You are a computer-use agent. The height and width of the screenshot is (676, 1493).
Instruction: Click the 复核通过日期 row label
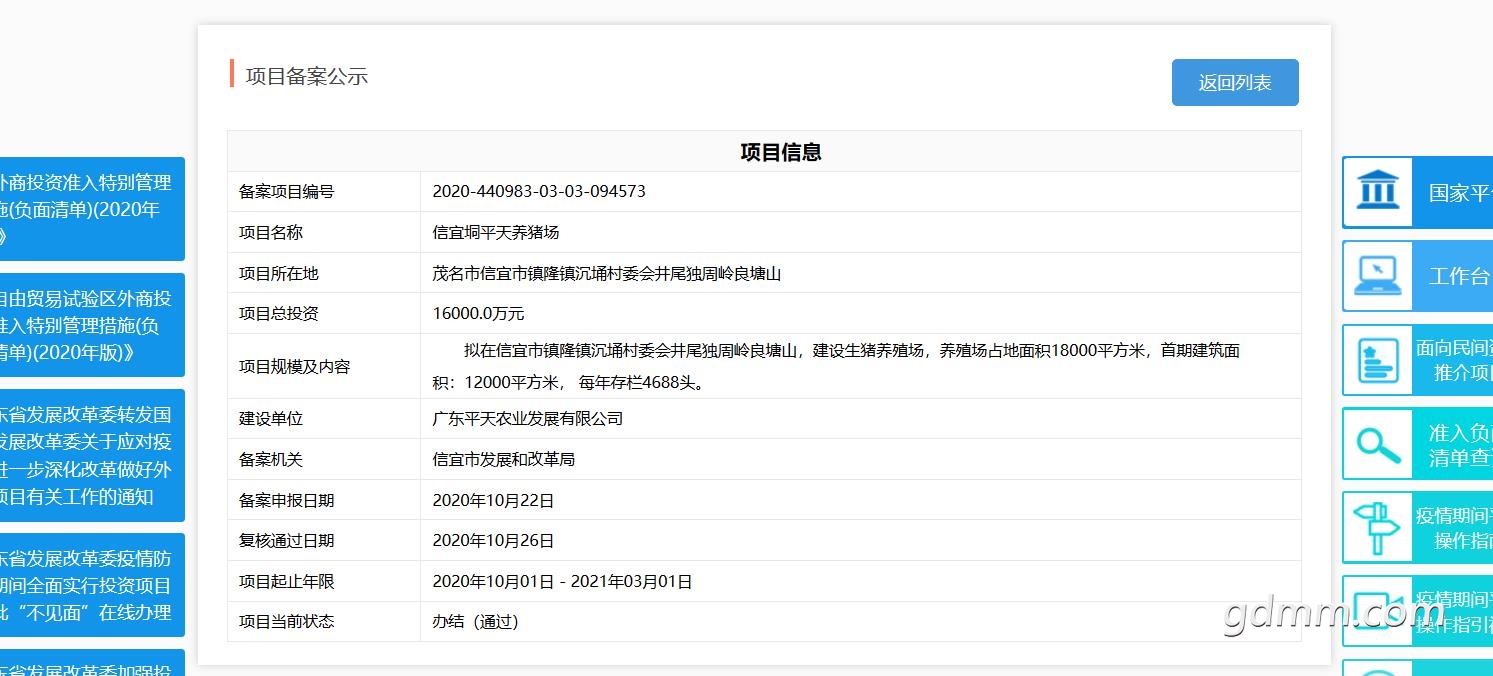tap(287, 540)
